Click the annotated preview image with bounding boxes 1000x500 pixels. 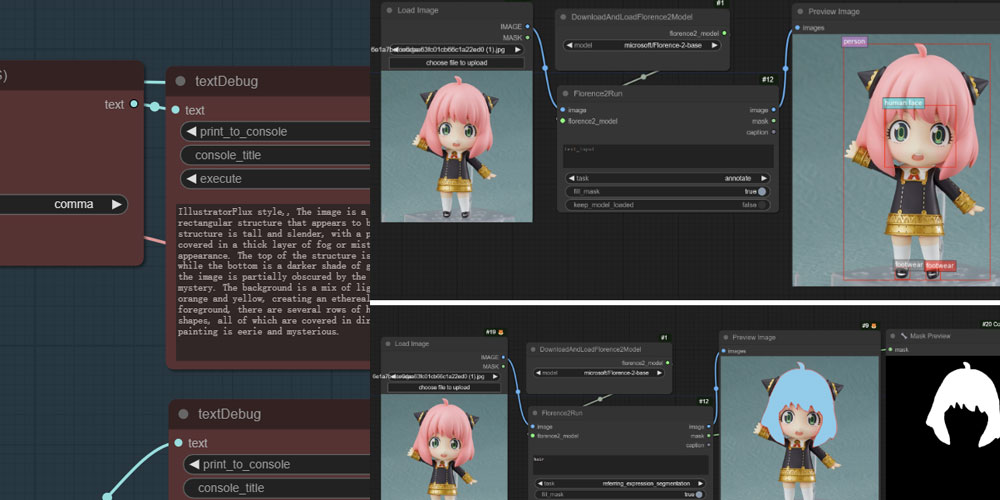tap(896, 159)
